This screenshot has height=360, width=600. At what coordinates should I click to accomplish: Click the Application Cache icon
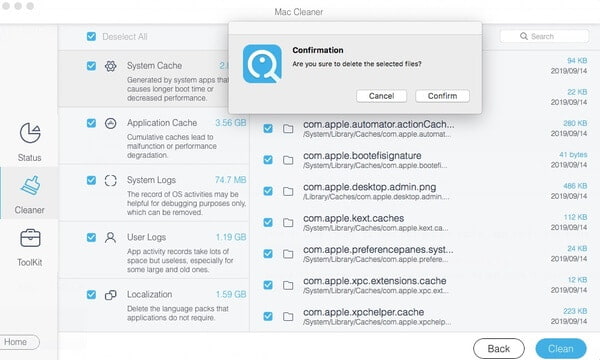pyautogui.click(x=111, y=123)
